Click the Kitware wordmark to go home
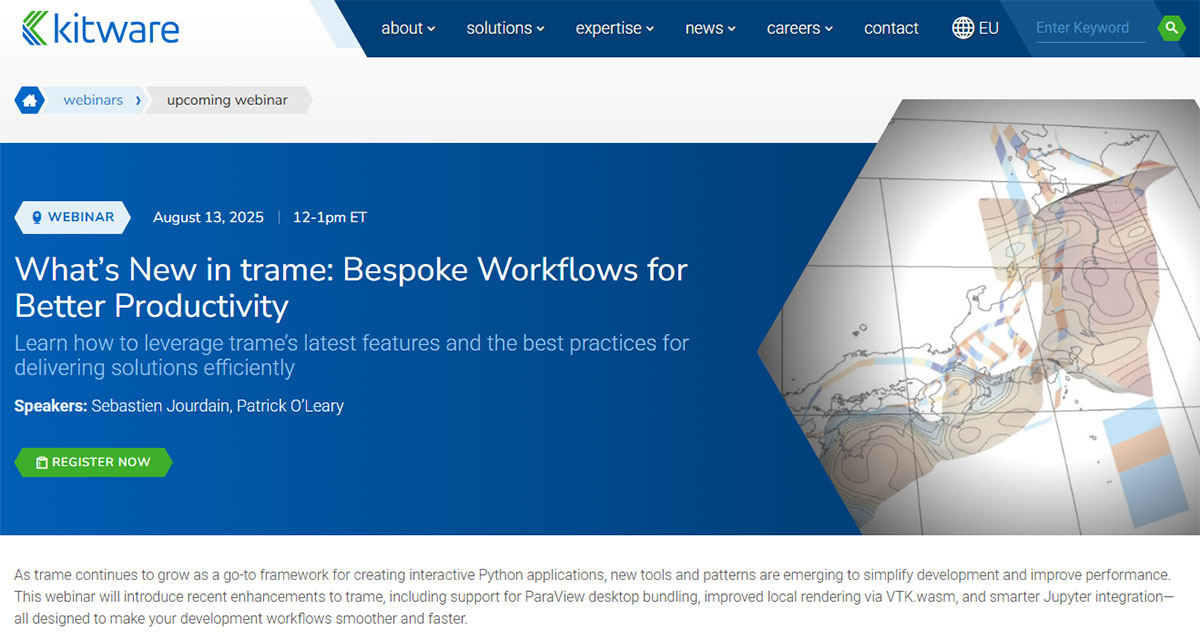Image resolution: width=1200 pixels, height=644 pixels. [x=115, y=28]
